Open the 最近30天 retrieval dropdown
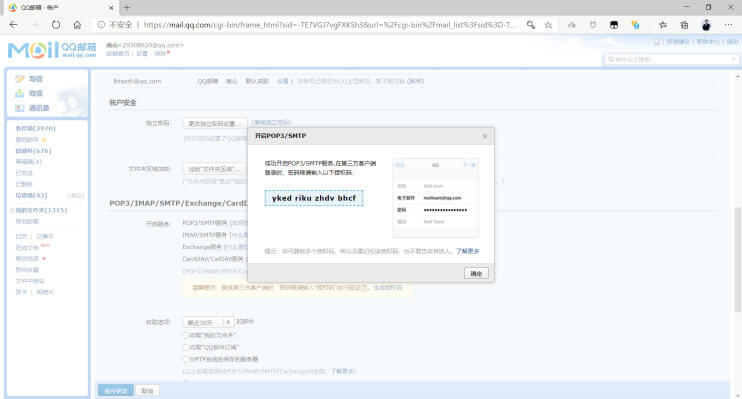This screenshot has width=742, height=399. 208,322
